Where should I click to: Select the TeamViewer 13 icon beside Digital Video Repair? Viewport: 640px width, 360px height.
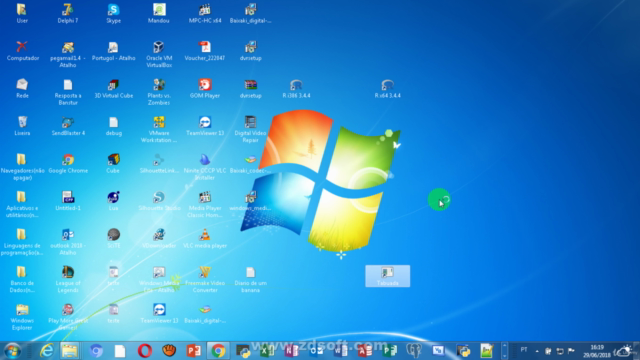[x=205, y=126]
